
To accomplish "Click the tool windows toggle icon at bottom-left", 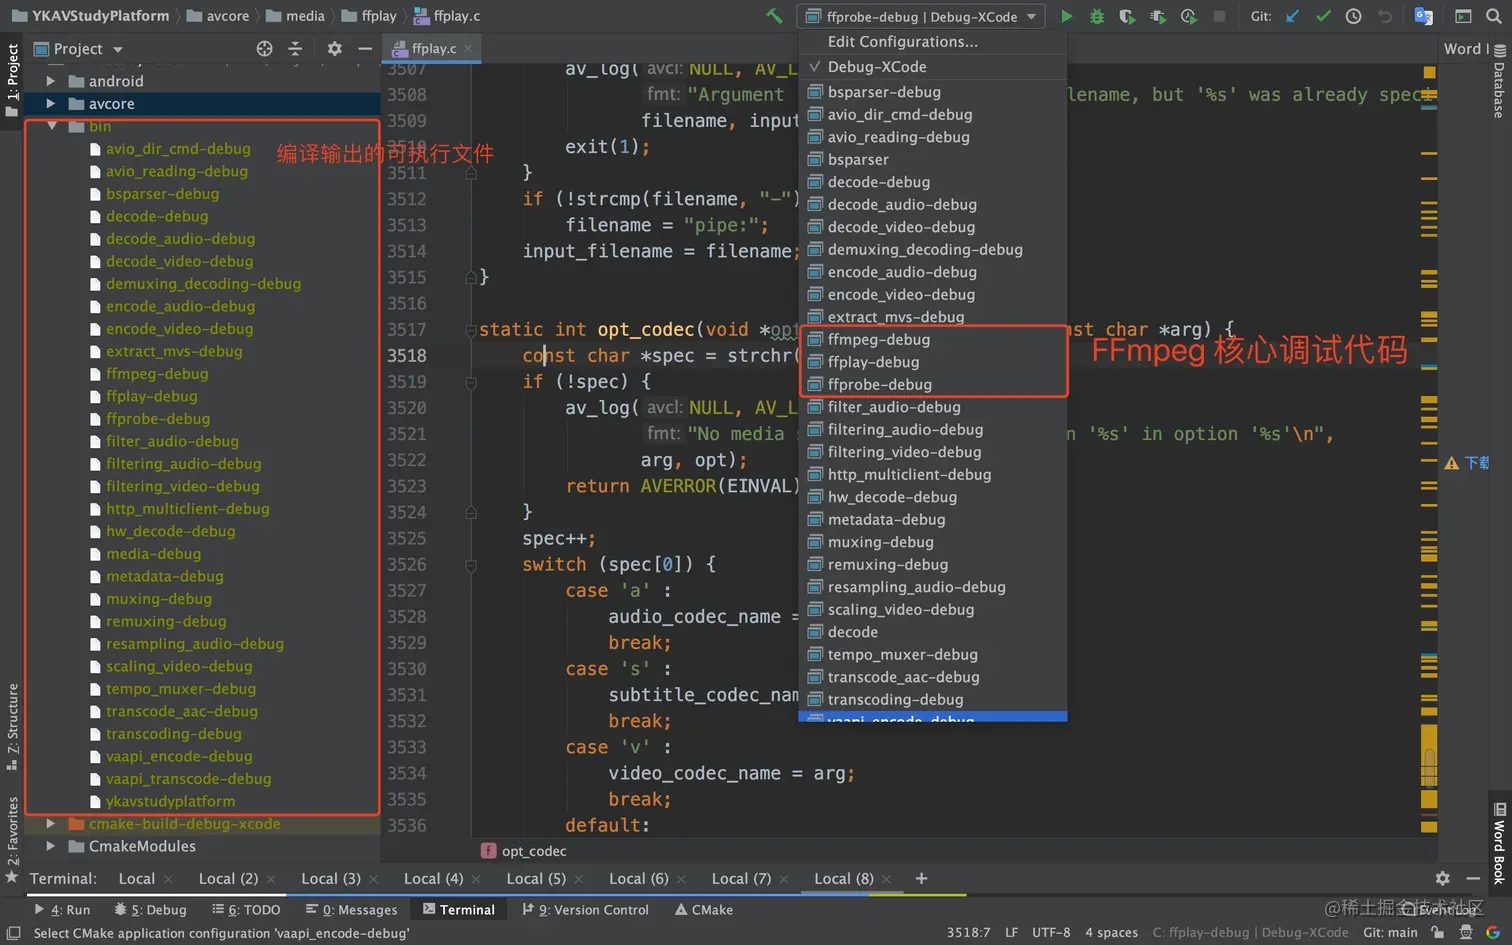I will click(x=14, y=932).
